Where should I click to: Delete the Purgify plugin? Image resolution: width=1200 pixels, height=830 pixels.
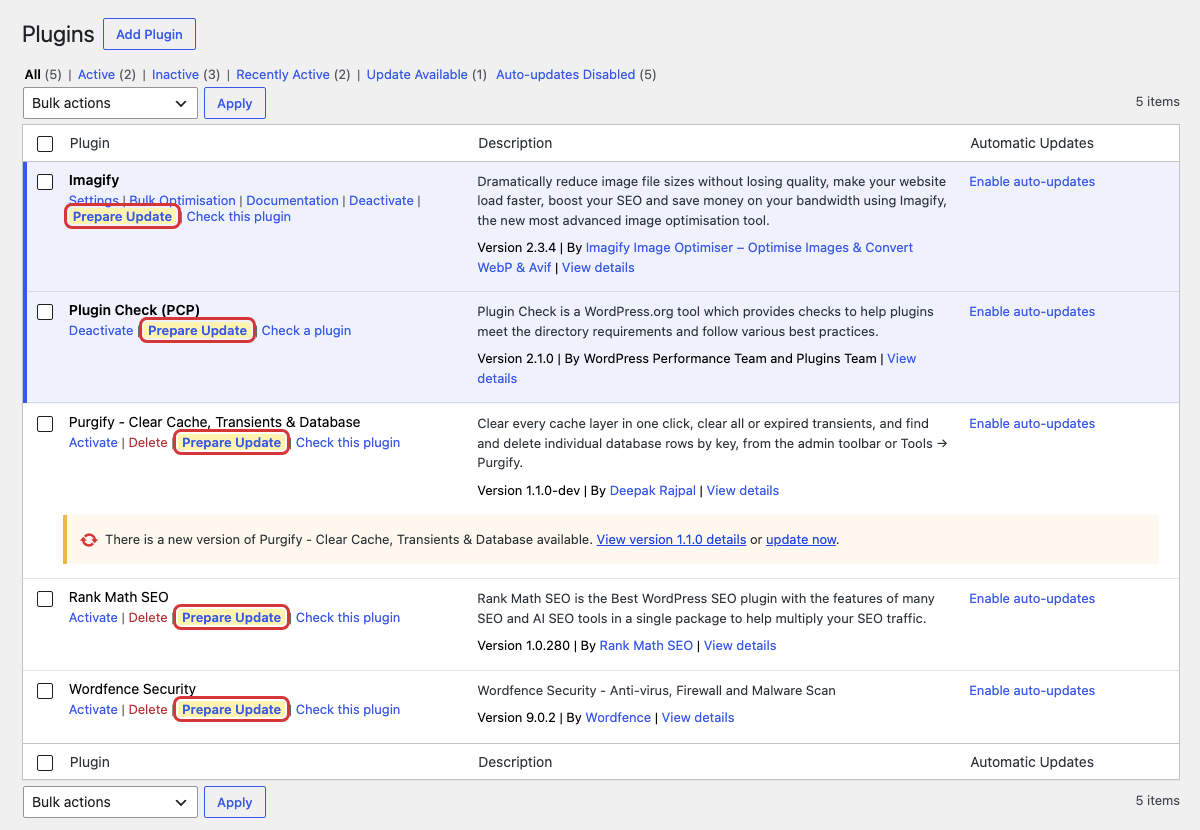click(x=148, y=443)
